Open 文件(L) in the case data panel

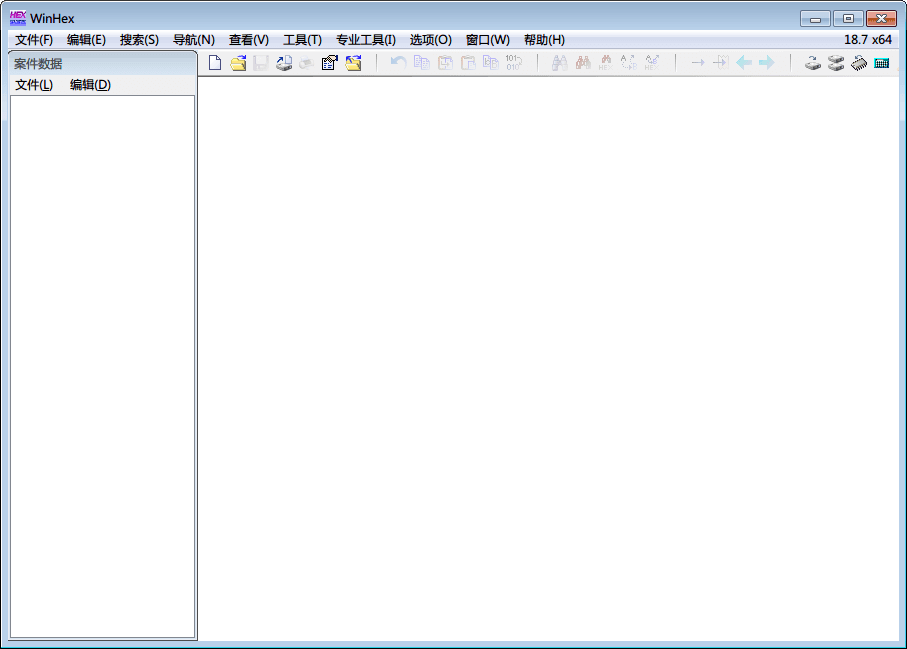pyautogui.click(x=34, y=84)
